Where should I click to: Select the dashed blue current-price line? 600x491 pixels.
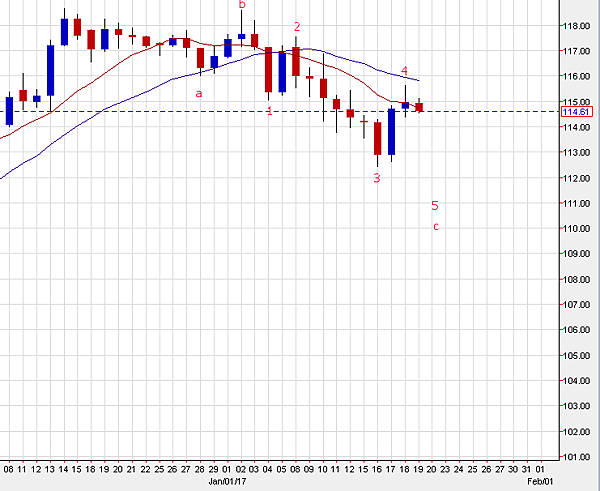point(279,112)
